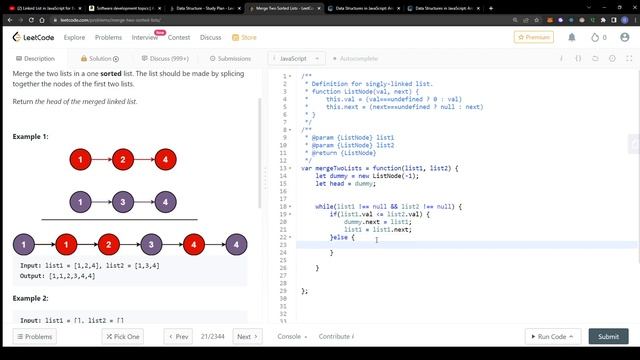Click the LeetCode logo
The image size is (640, 360).
coord(33,37)
